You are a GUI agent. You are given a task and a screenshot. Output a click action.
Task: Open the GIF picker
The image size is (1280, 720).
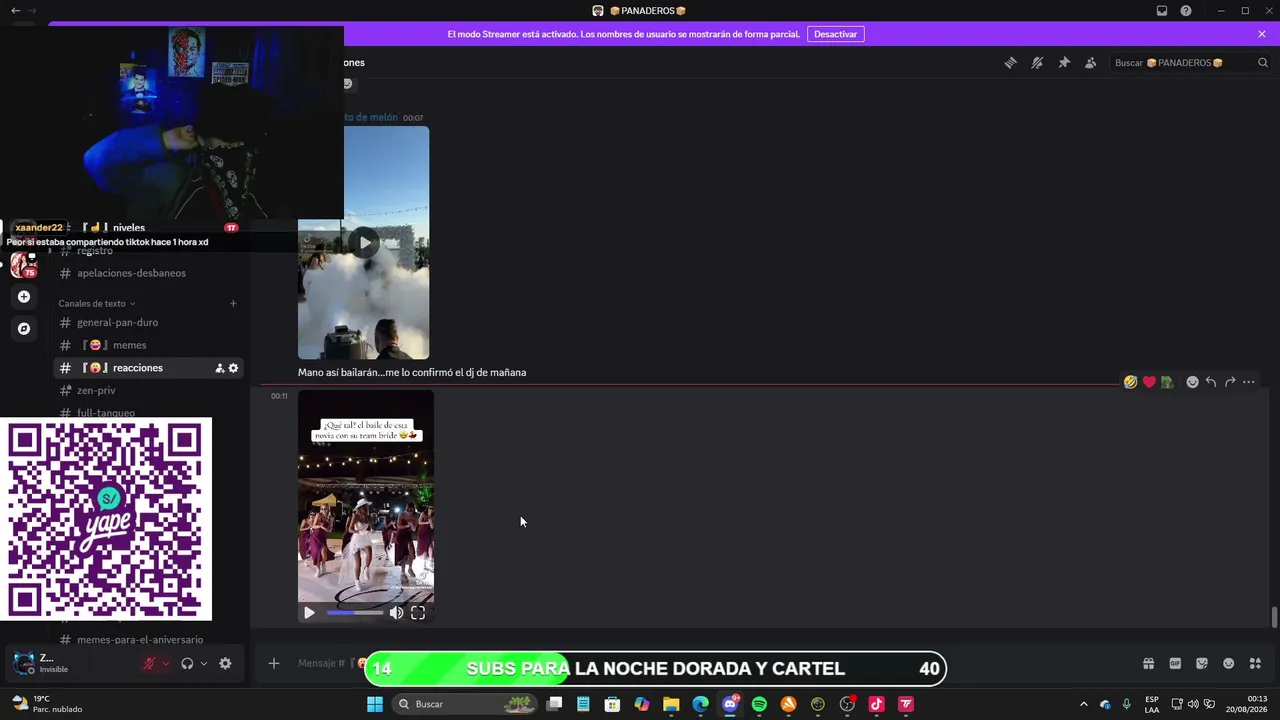click(x=1175, y=663)
